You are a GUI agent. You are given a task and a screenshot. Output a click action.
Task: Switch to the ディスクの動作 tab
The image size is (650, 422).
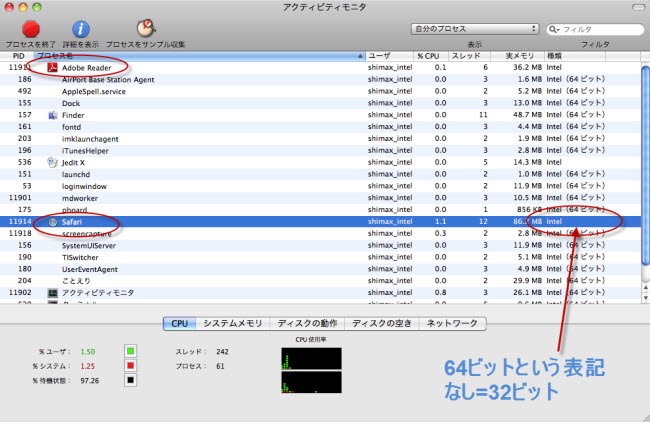point(307,323)
